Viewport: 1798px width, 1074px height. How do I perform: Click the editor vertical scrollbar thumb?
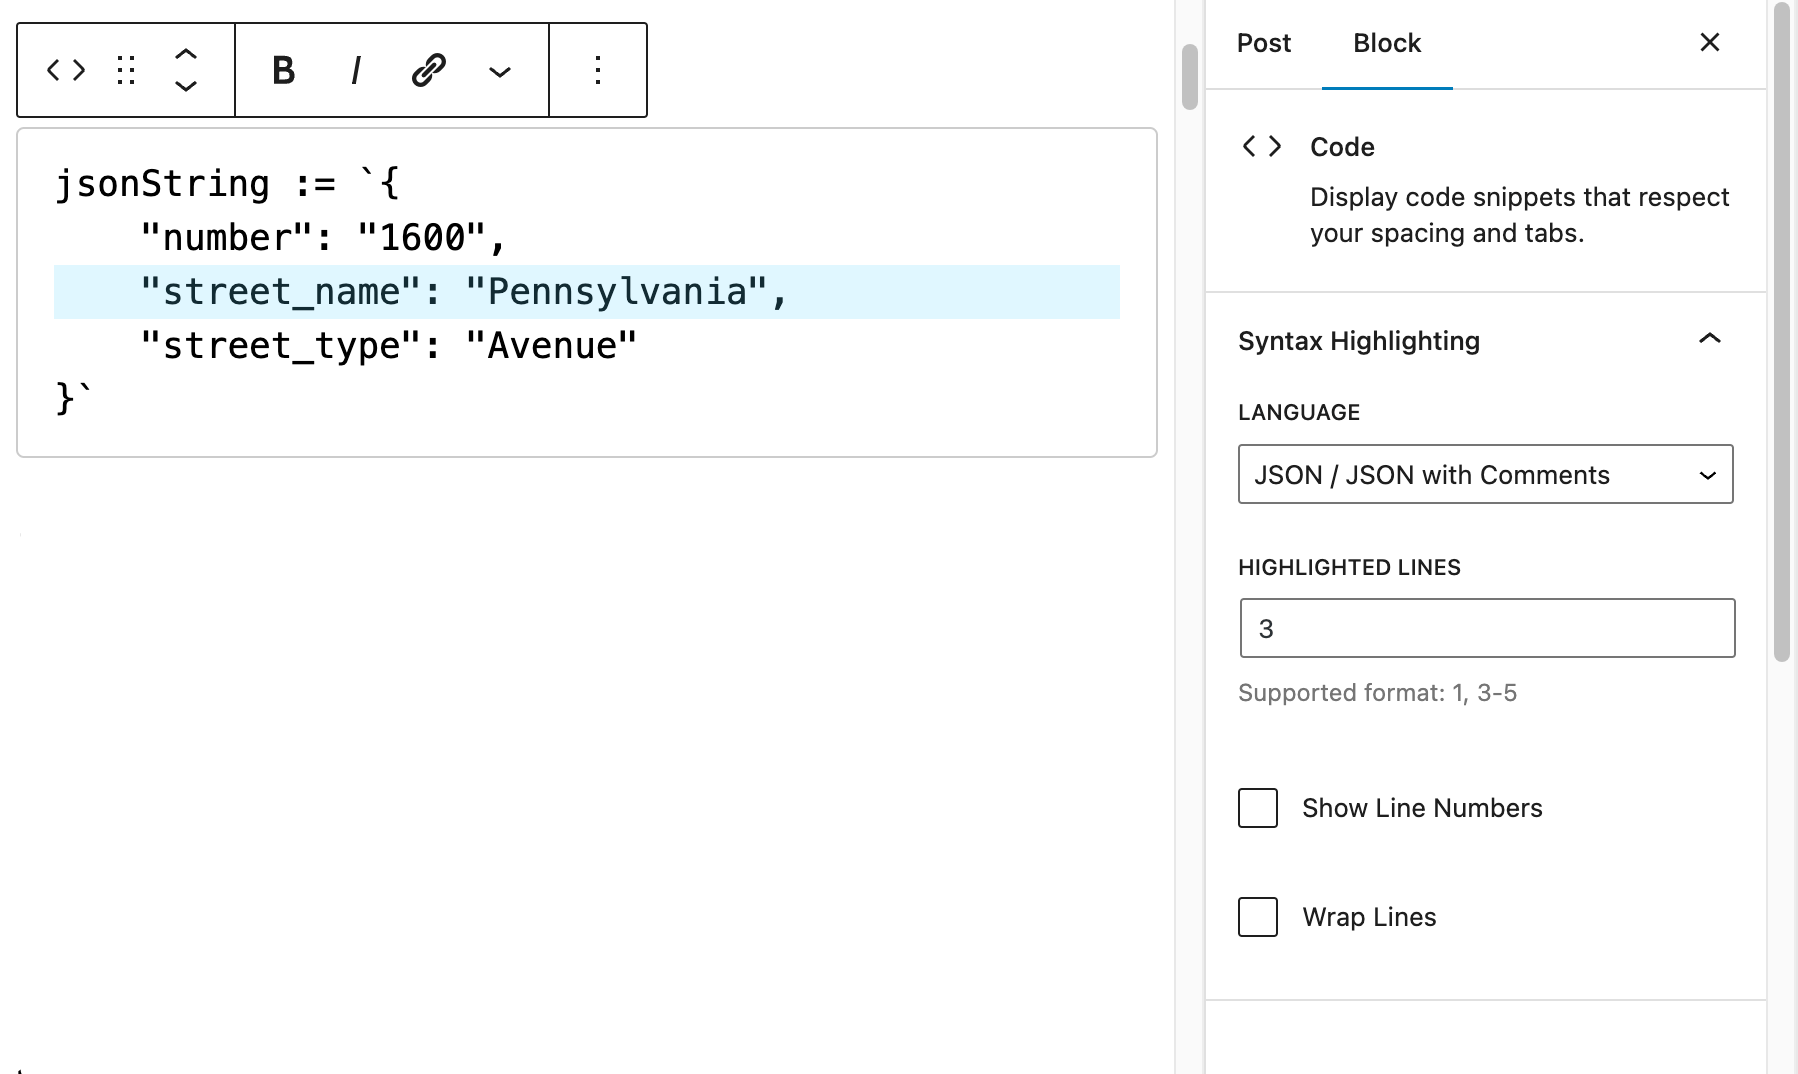coord(1189,76)
